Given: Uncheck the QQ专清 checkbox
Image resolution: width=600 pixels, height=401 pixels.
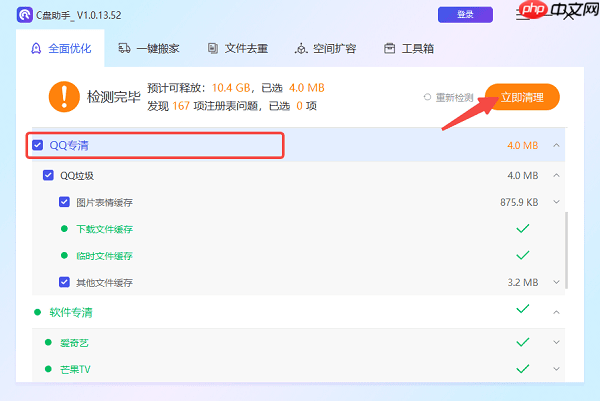Looking at the screenshot, I should click(38, 145).
